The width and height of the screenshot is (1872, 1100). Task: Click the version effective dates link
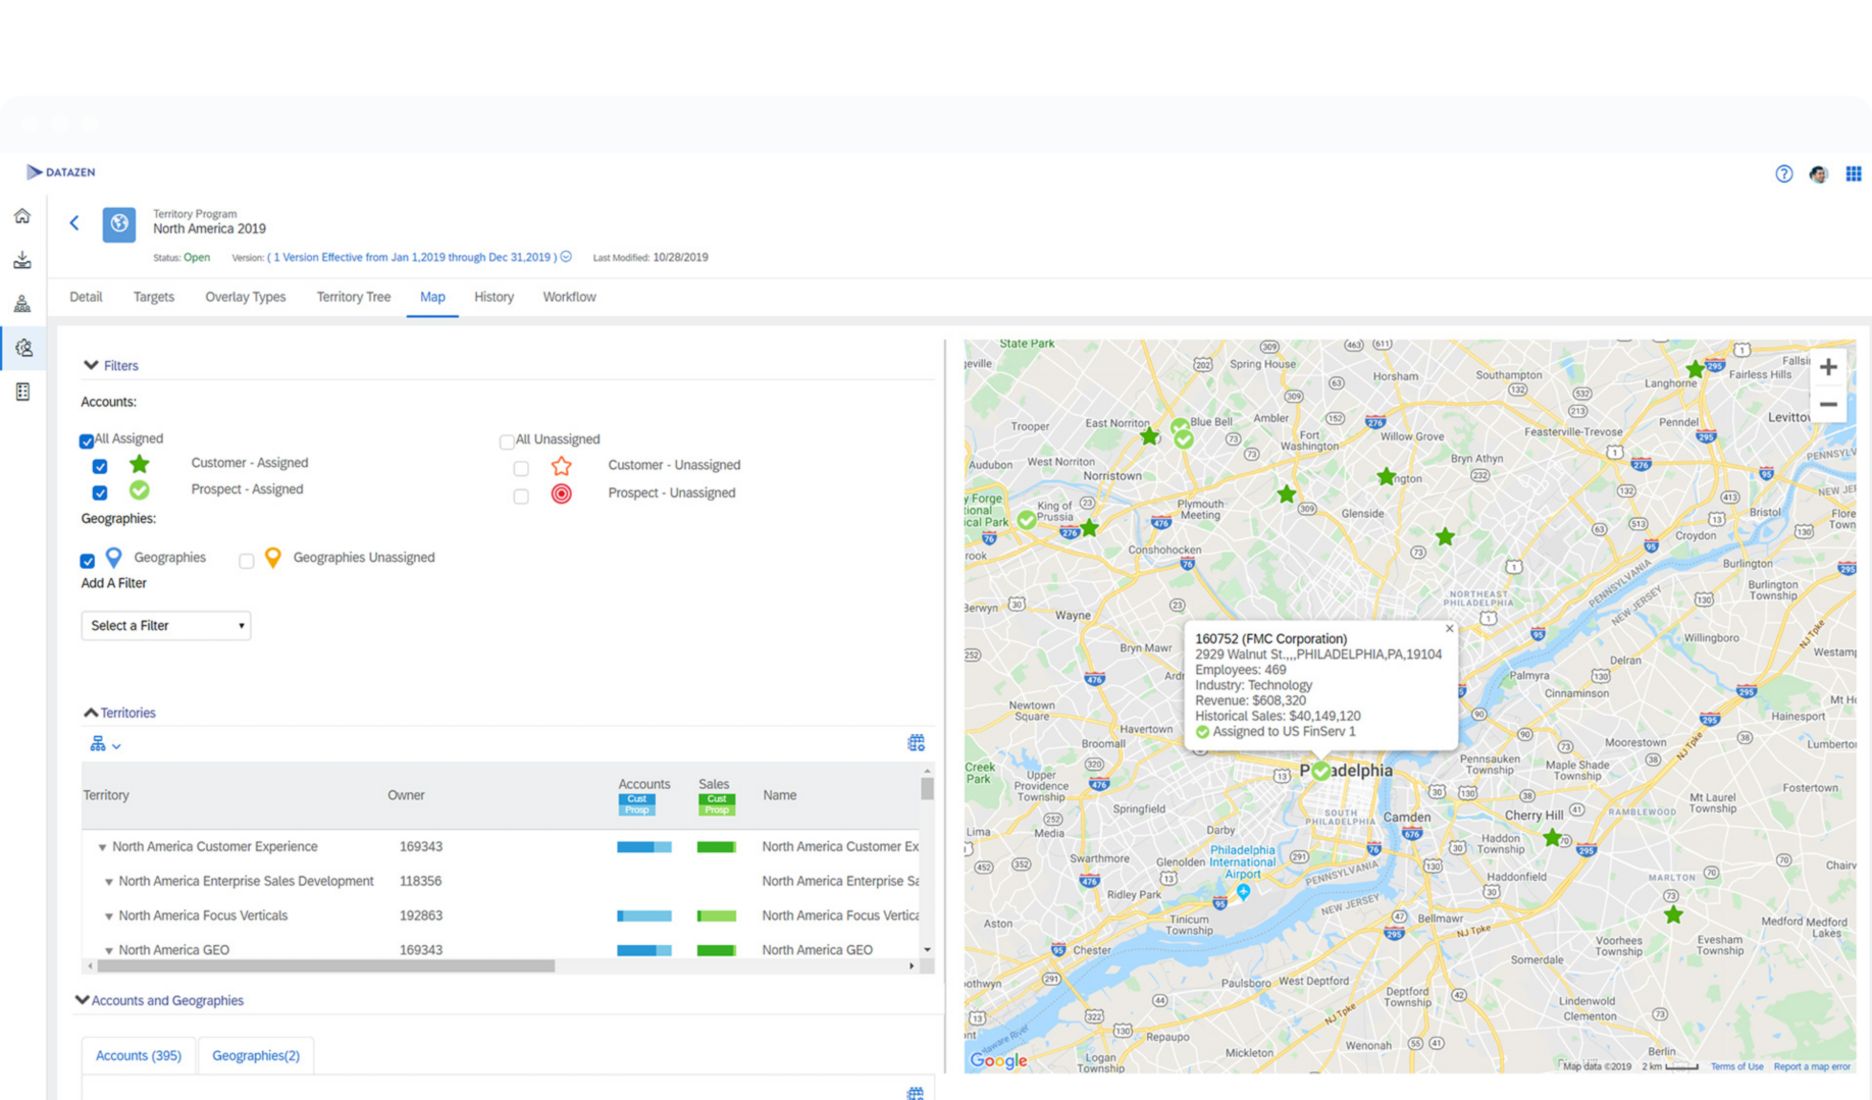pyautogui.click(x=412, y=257)
